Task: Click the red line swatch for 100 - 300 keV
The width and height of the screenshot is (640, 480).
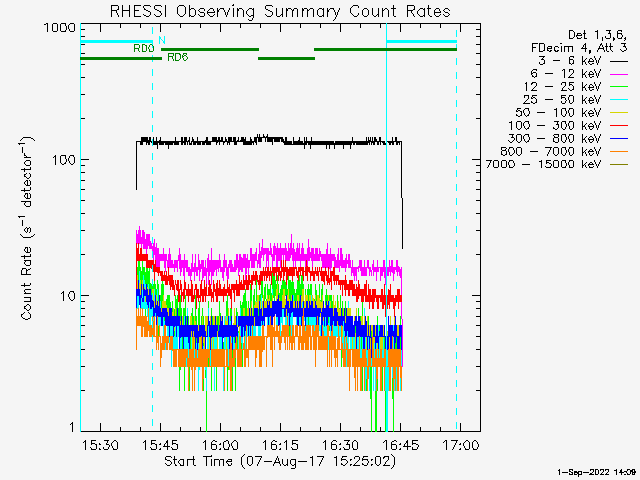Action: coord(619,126)
